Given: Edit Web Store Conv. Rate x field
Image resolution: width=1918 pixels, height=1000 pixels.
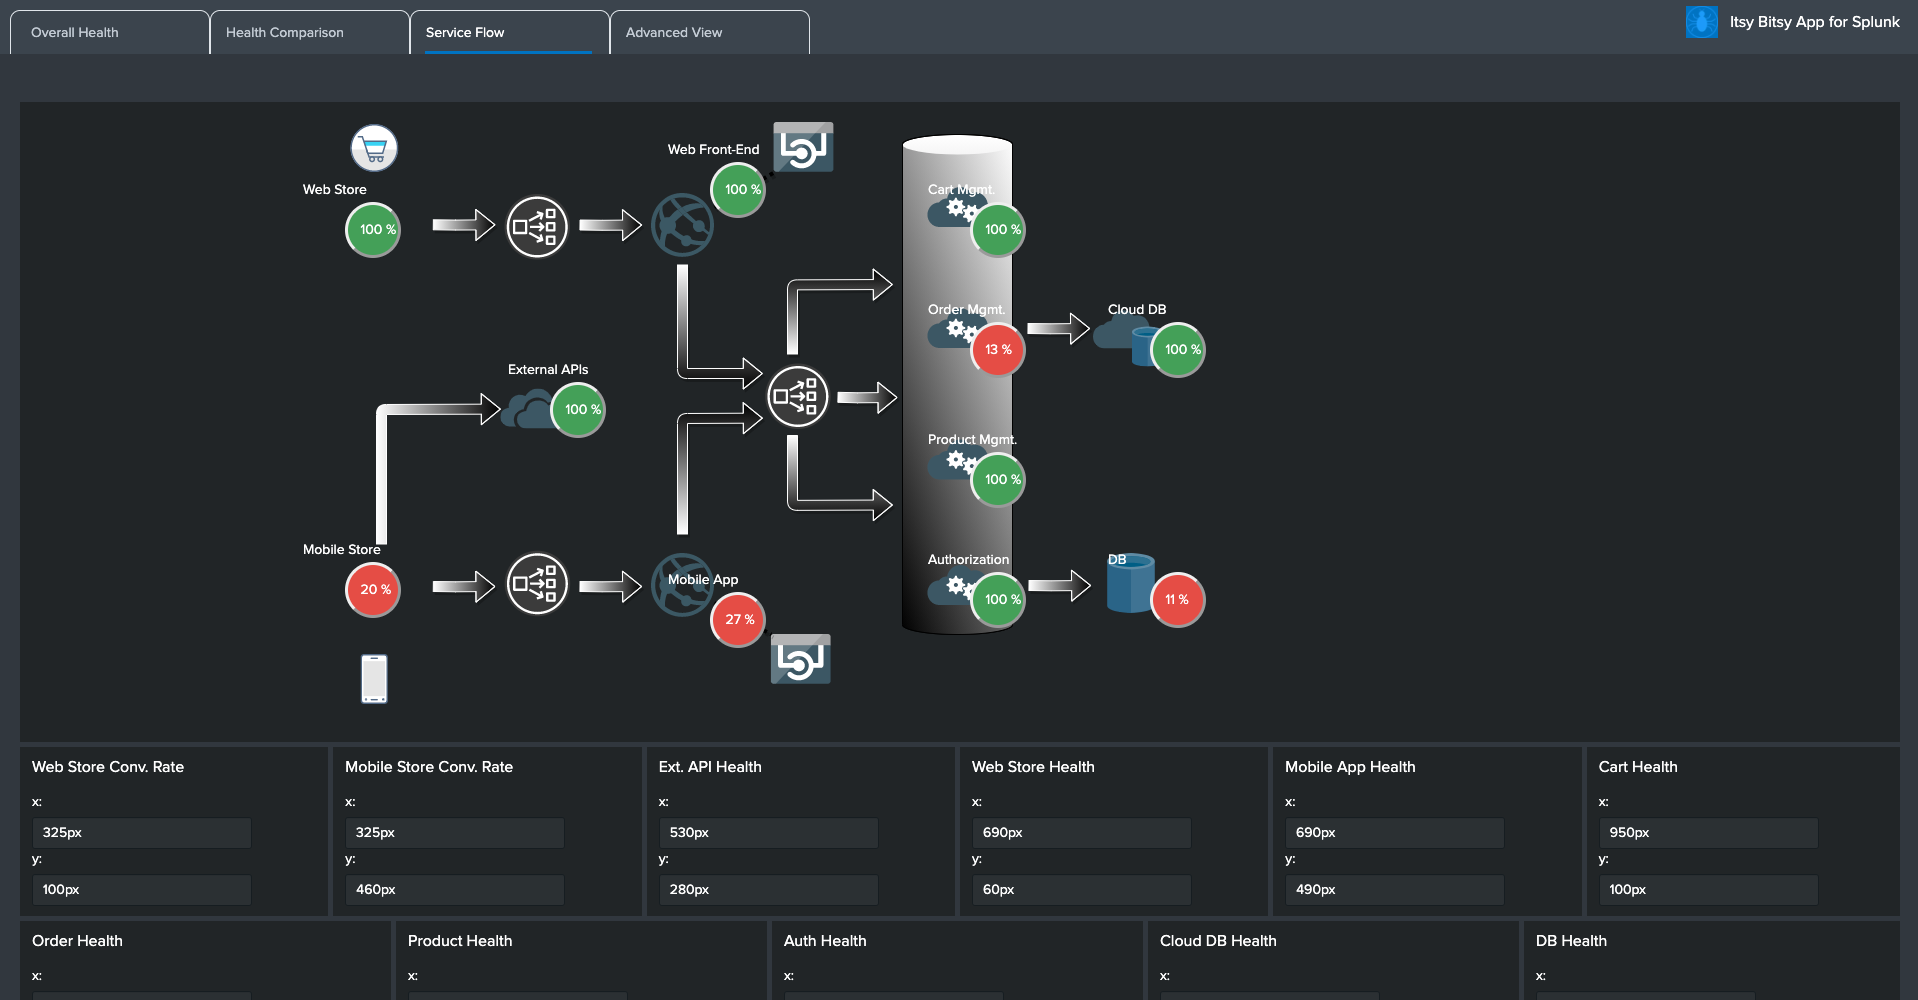Looking at the screenshot, I should click(142, 833).
